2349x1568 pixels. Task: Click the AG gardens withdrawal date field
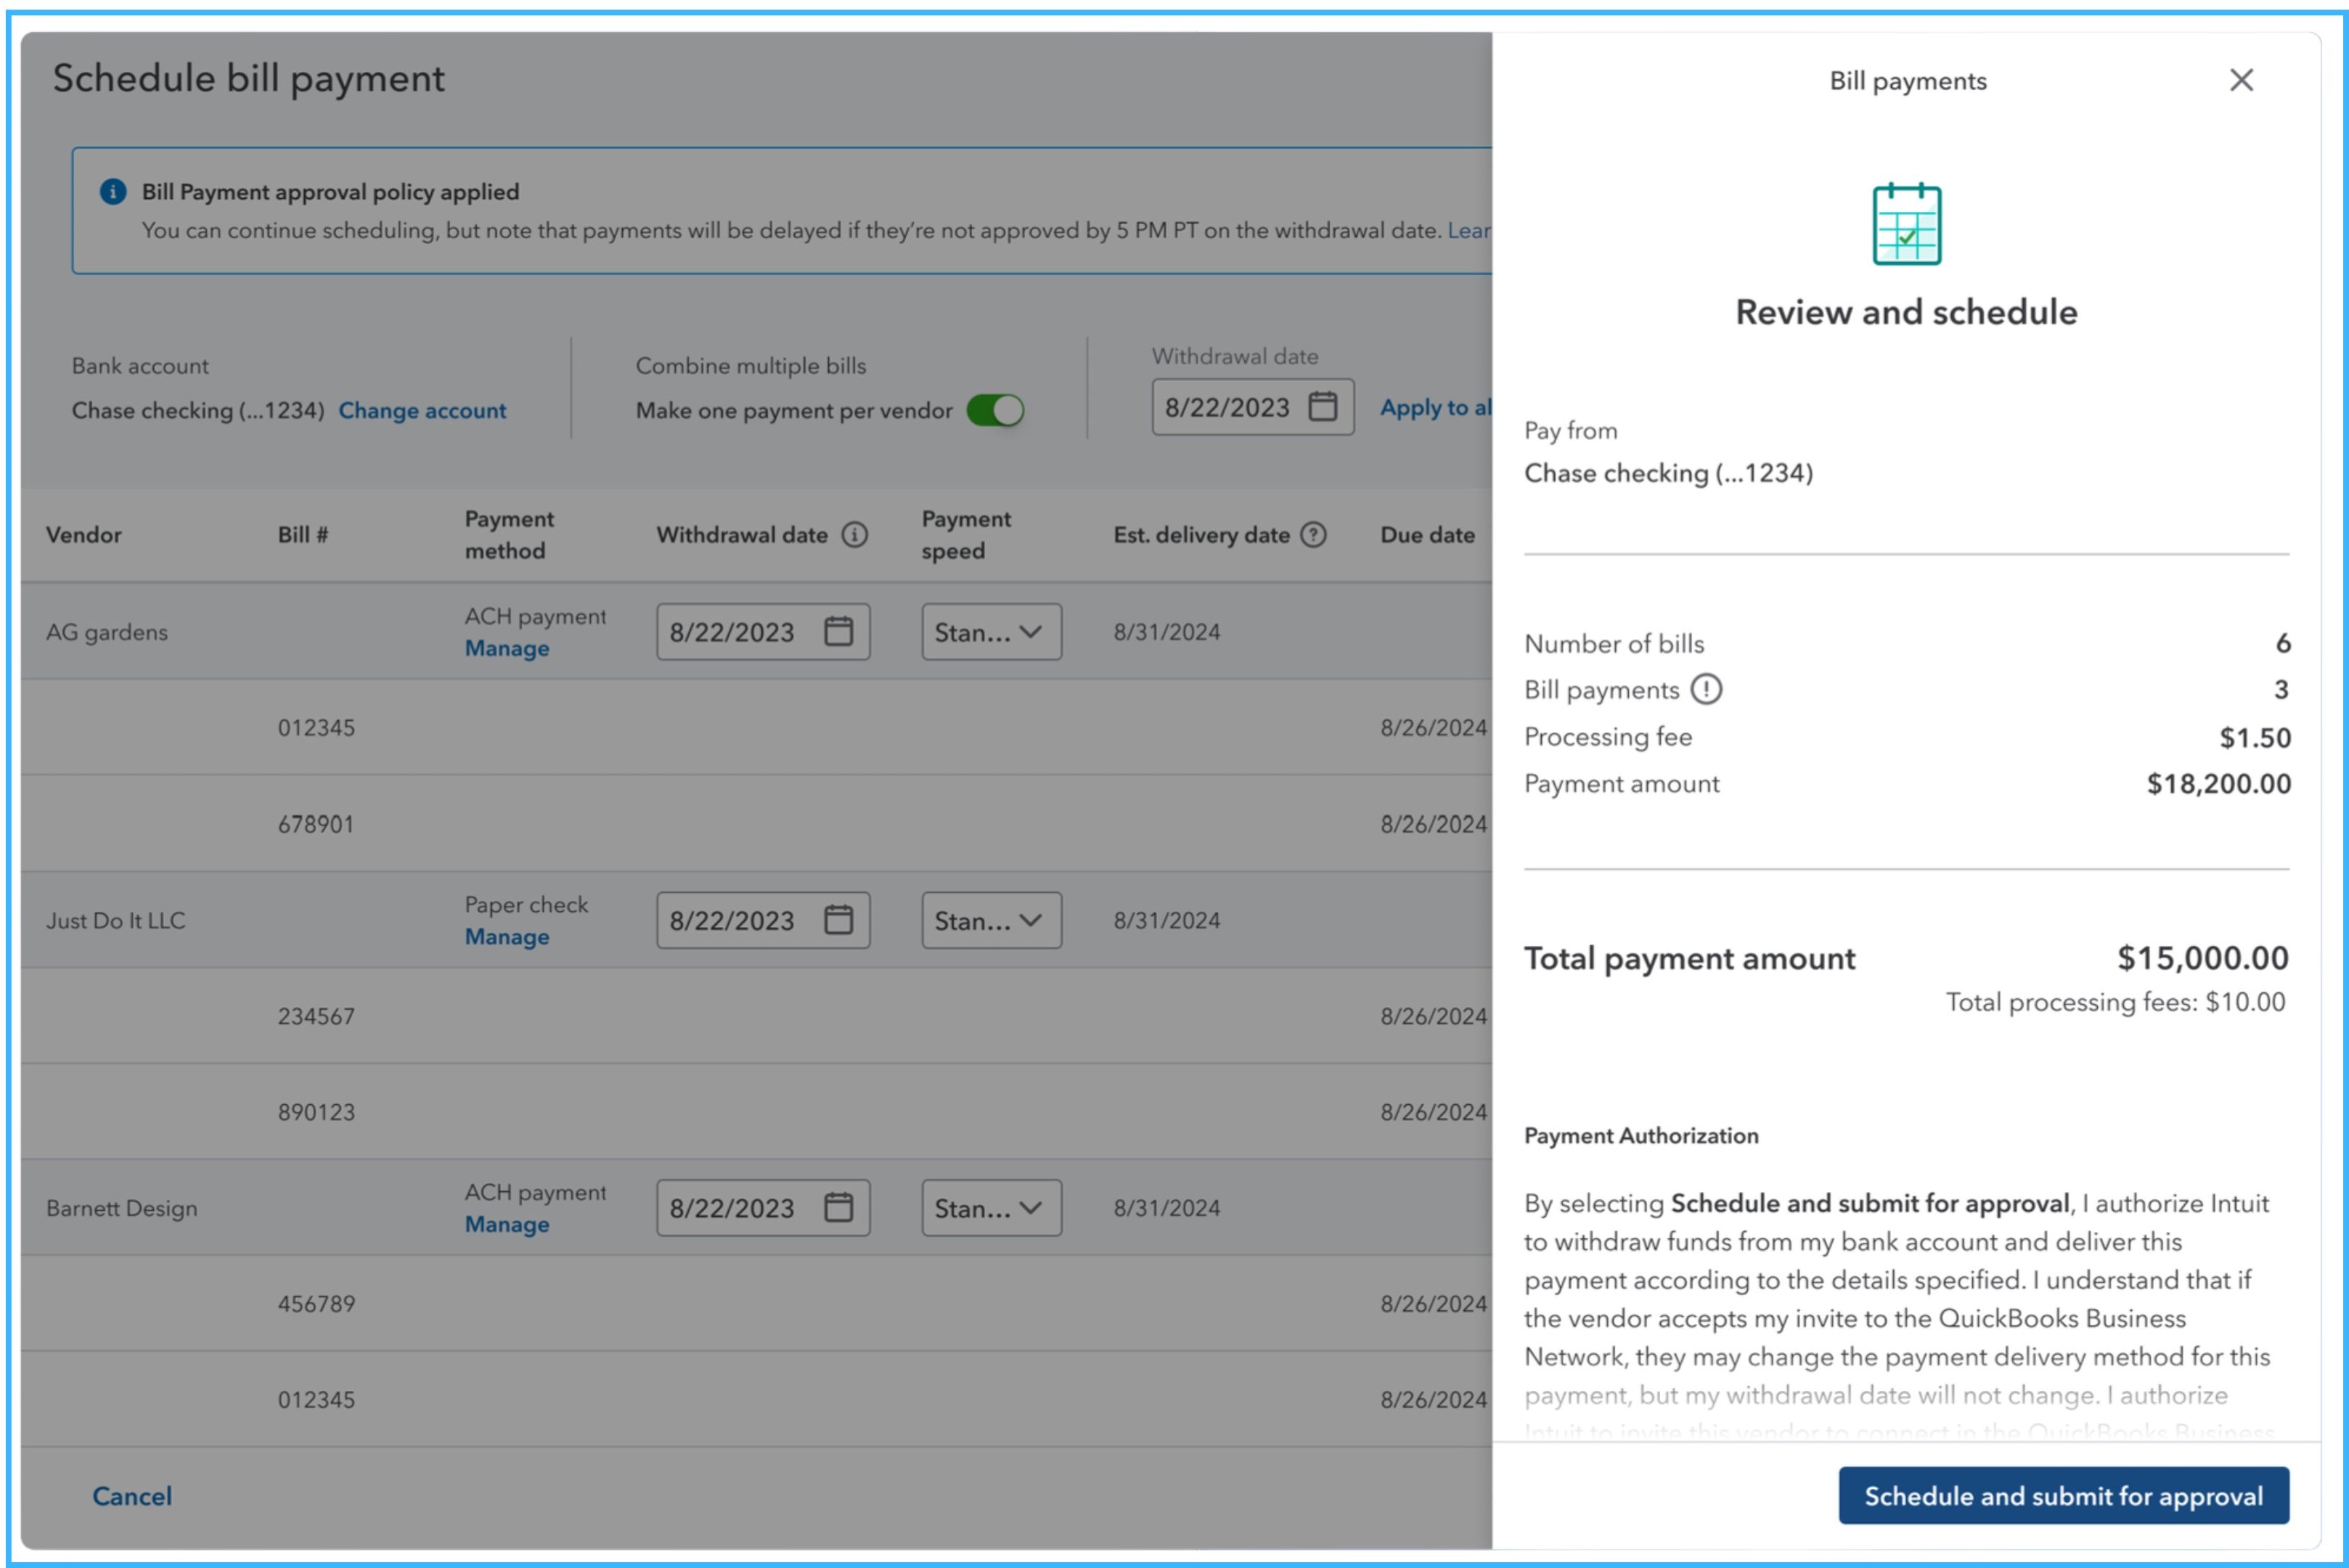pyautogui.click(x=733, y=632)
